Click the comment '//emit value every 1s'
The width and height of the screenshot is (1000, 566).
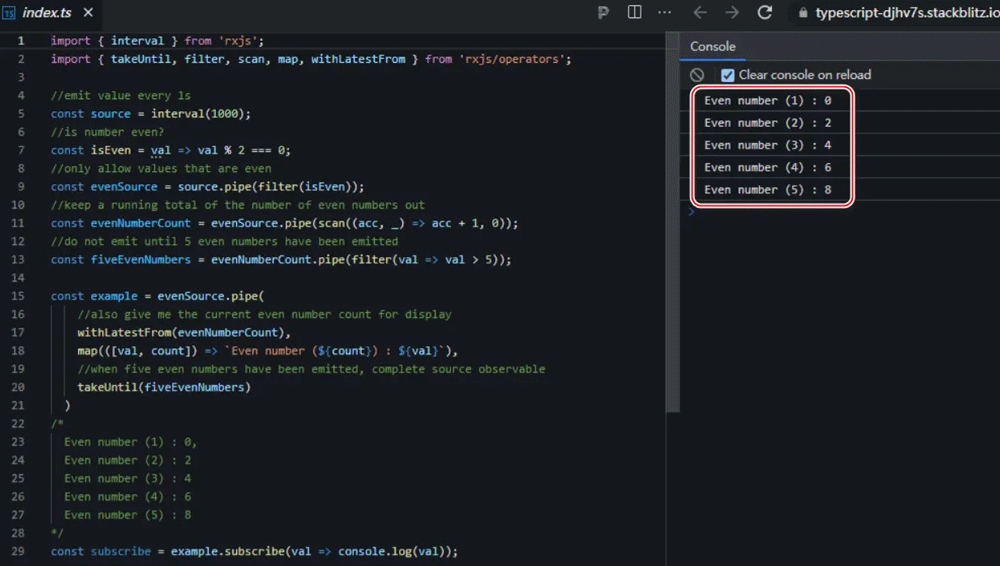click(121, 96)
